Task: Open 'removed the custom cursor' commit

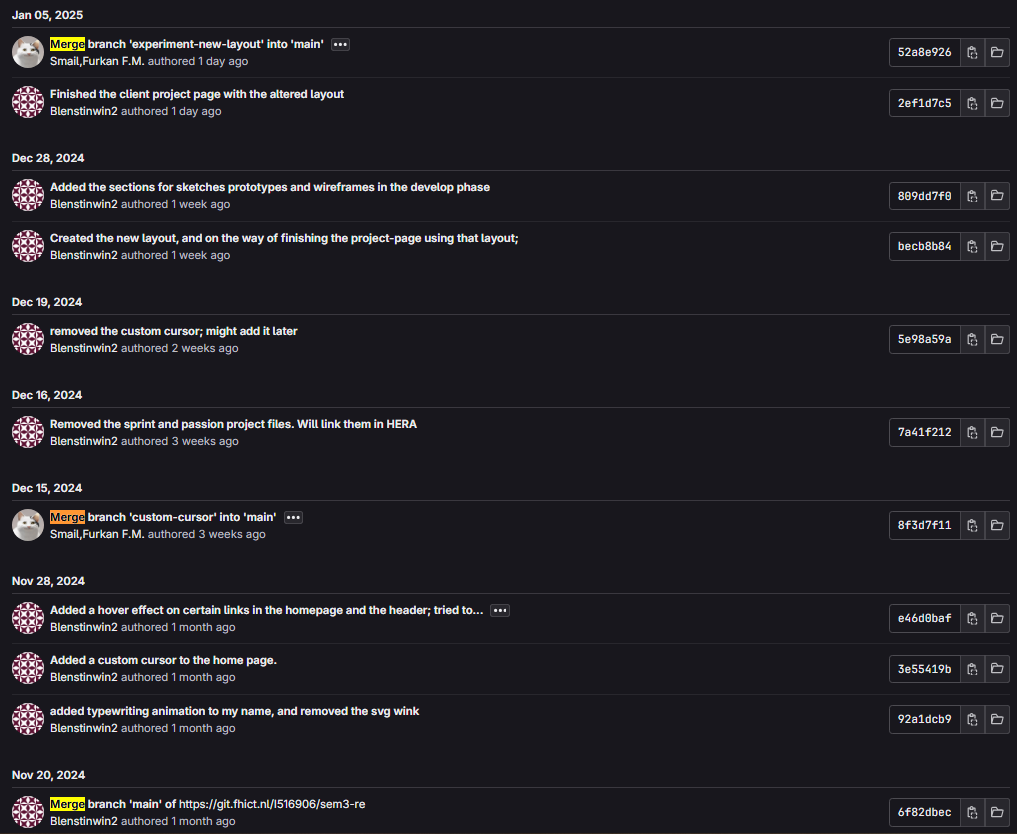Action: (x=173, y=331)
